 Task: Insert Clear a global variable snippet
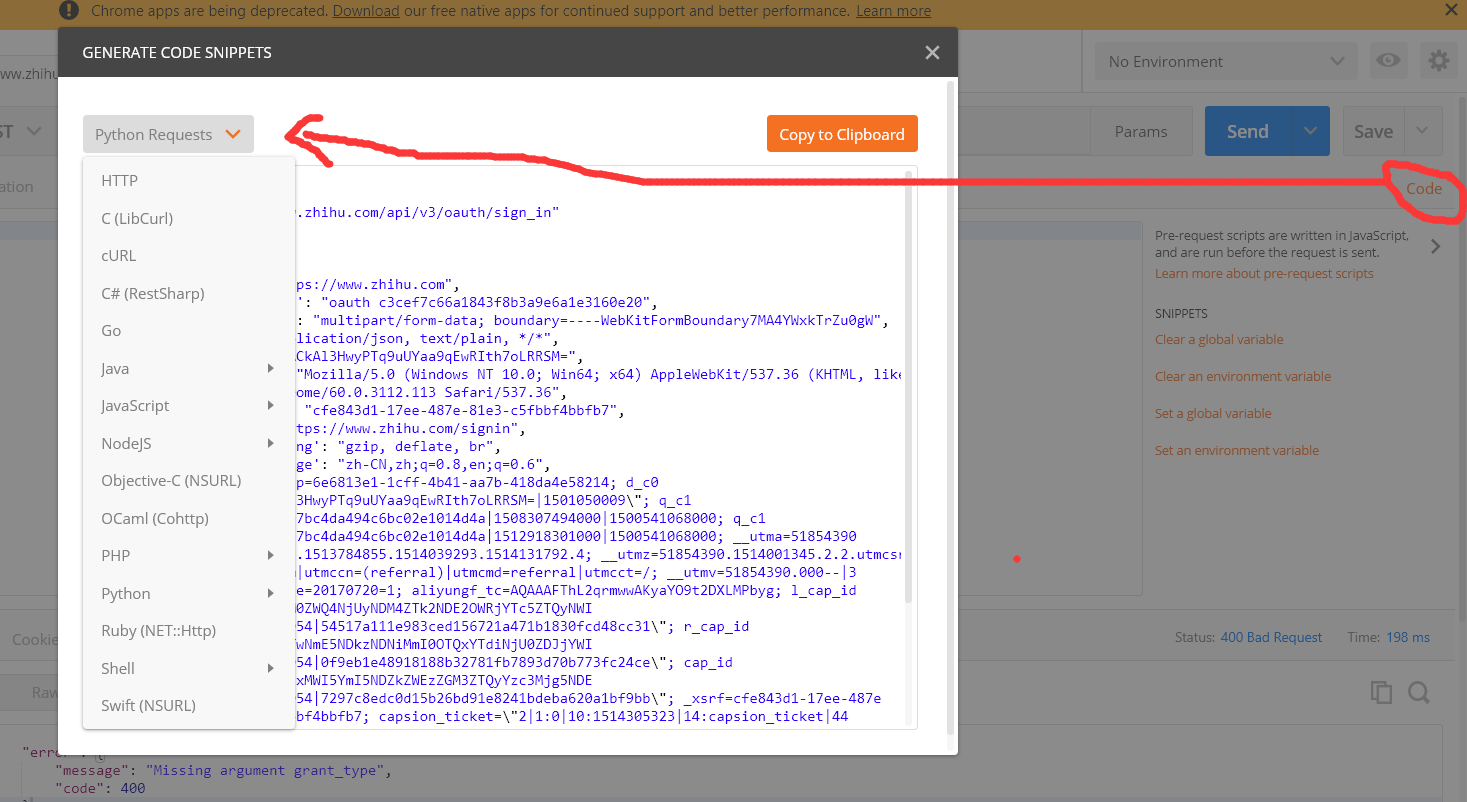1219,340
